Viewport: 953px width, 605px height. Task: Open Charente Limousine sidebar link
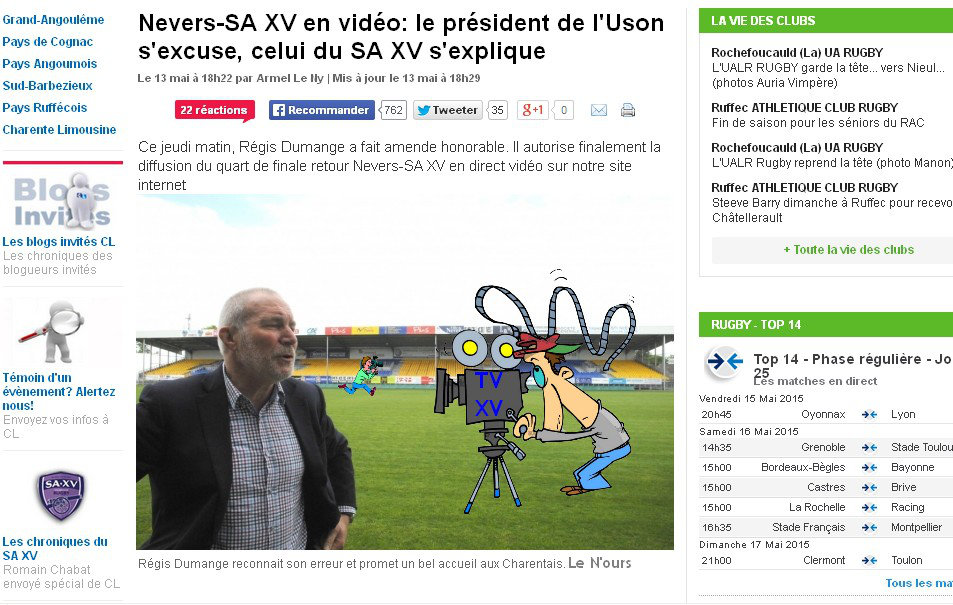tap(59, 130)
